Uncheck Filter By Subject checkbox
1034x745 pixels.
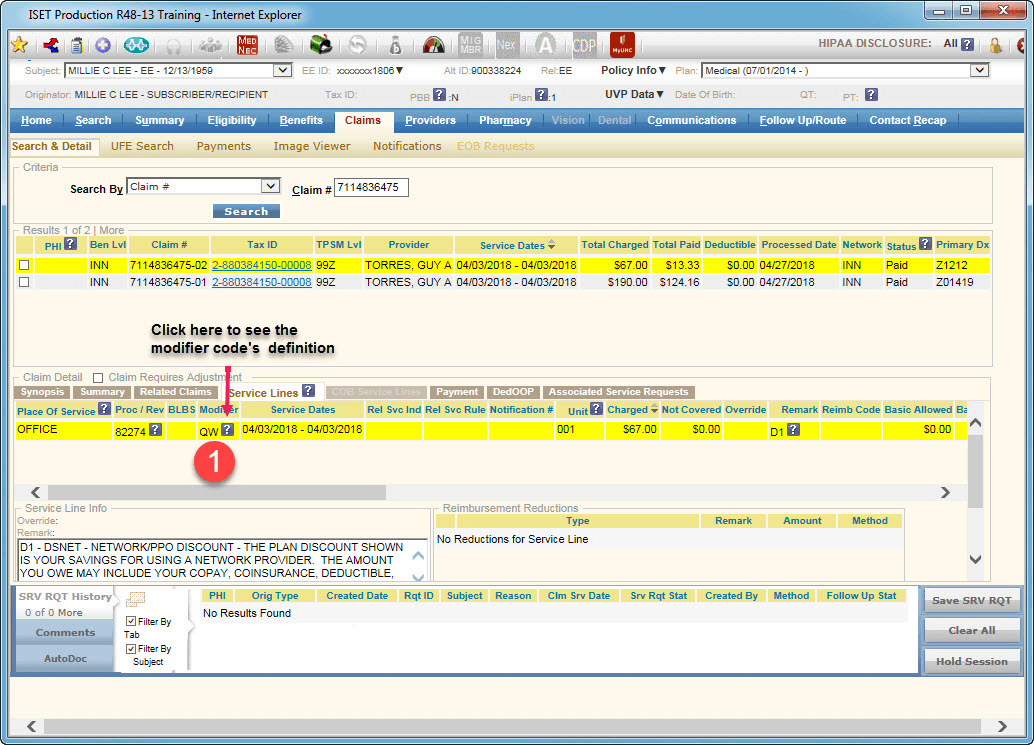131,649
